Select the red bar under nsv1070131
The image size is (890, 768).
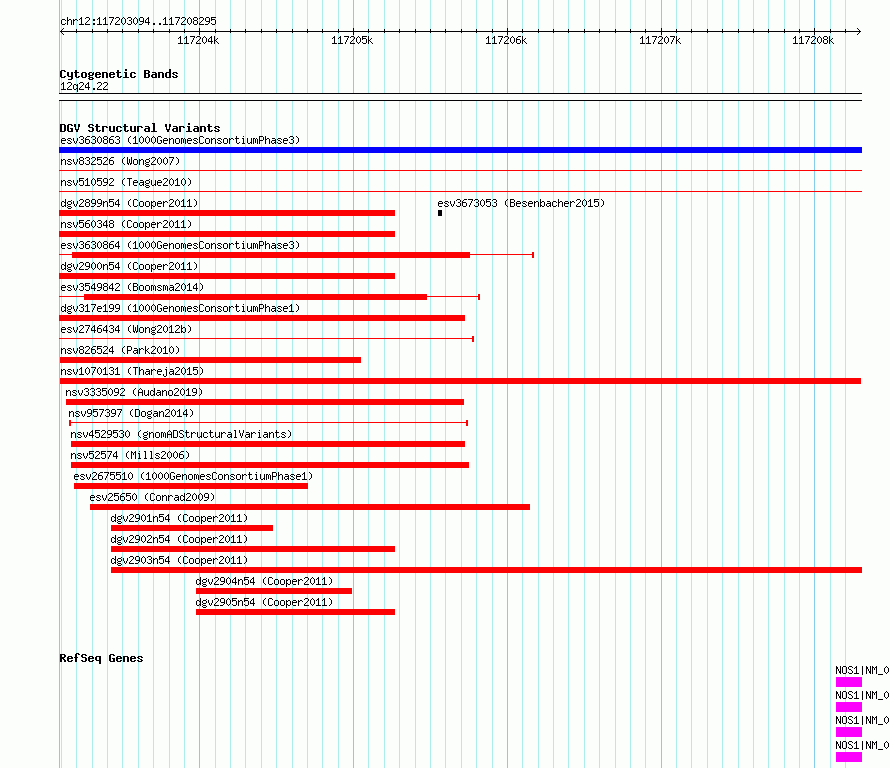tap(460, 381)
